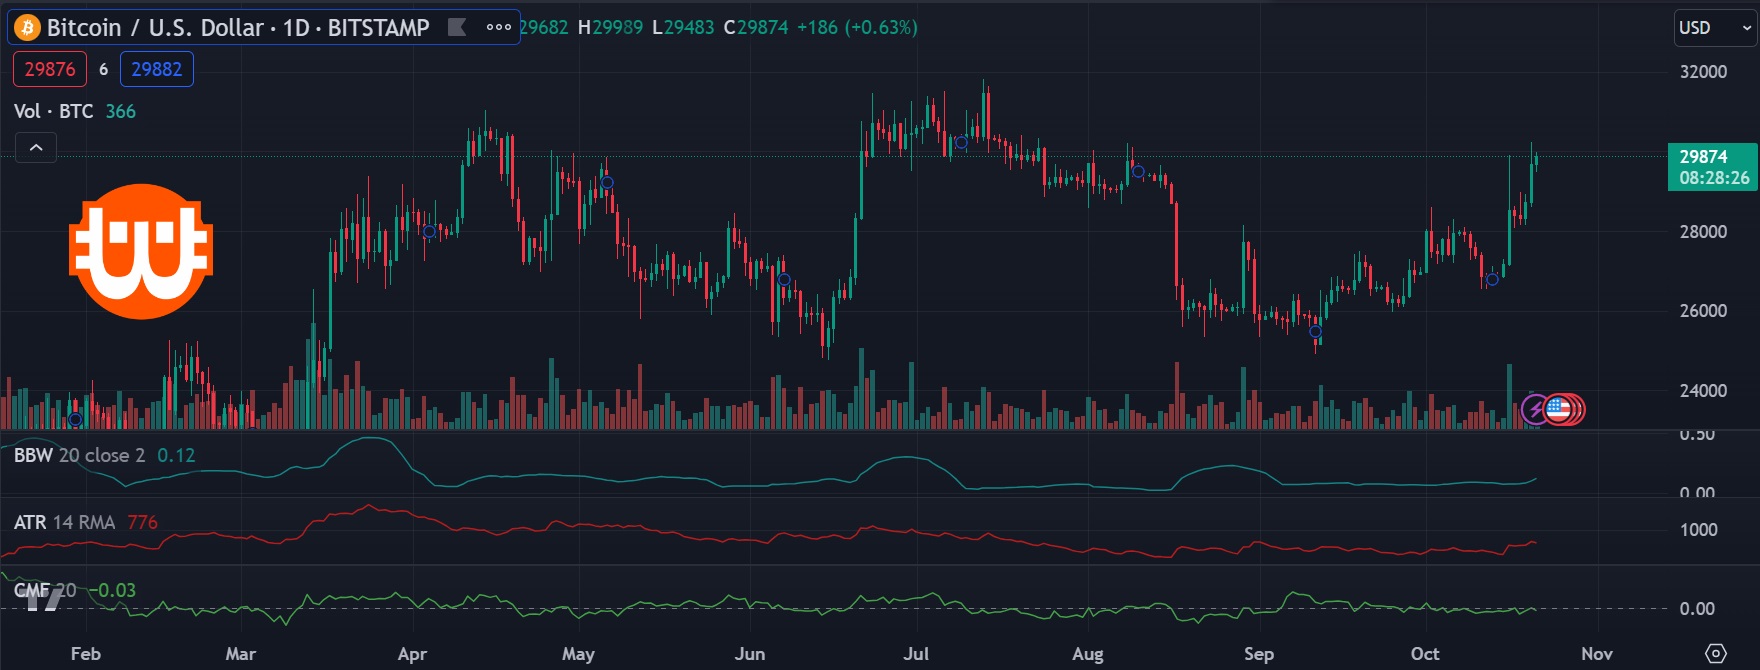1760x670 pixels.
Task: Click the circle marker on the mid-August candles
Action: point(1138,172)
